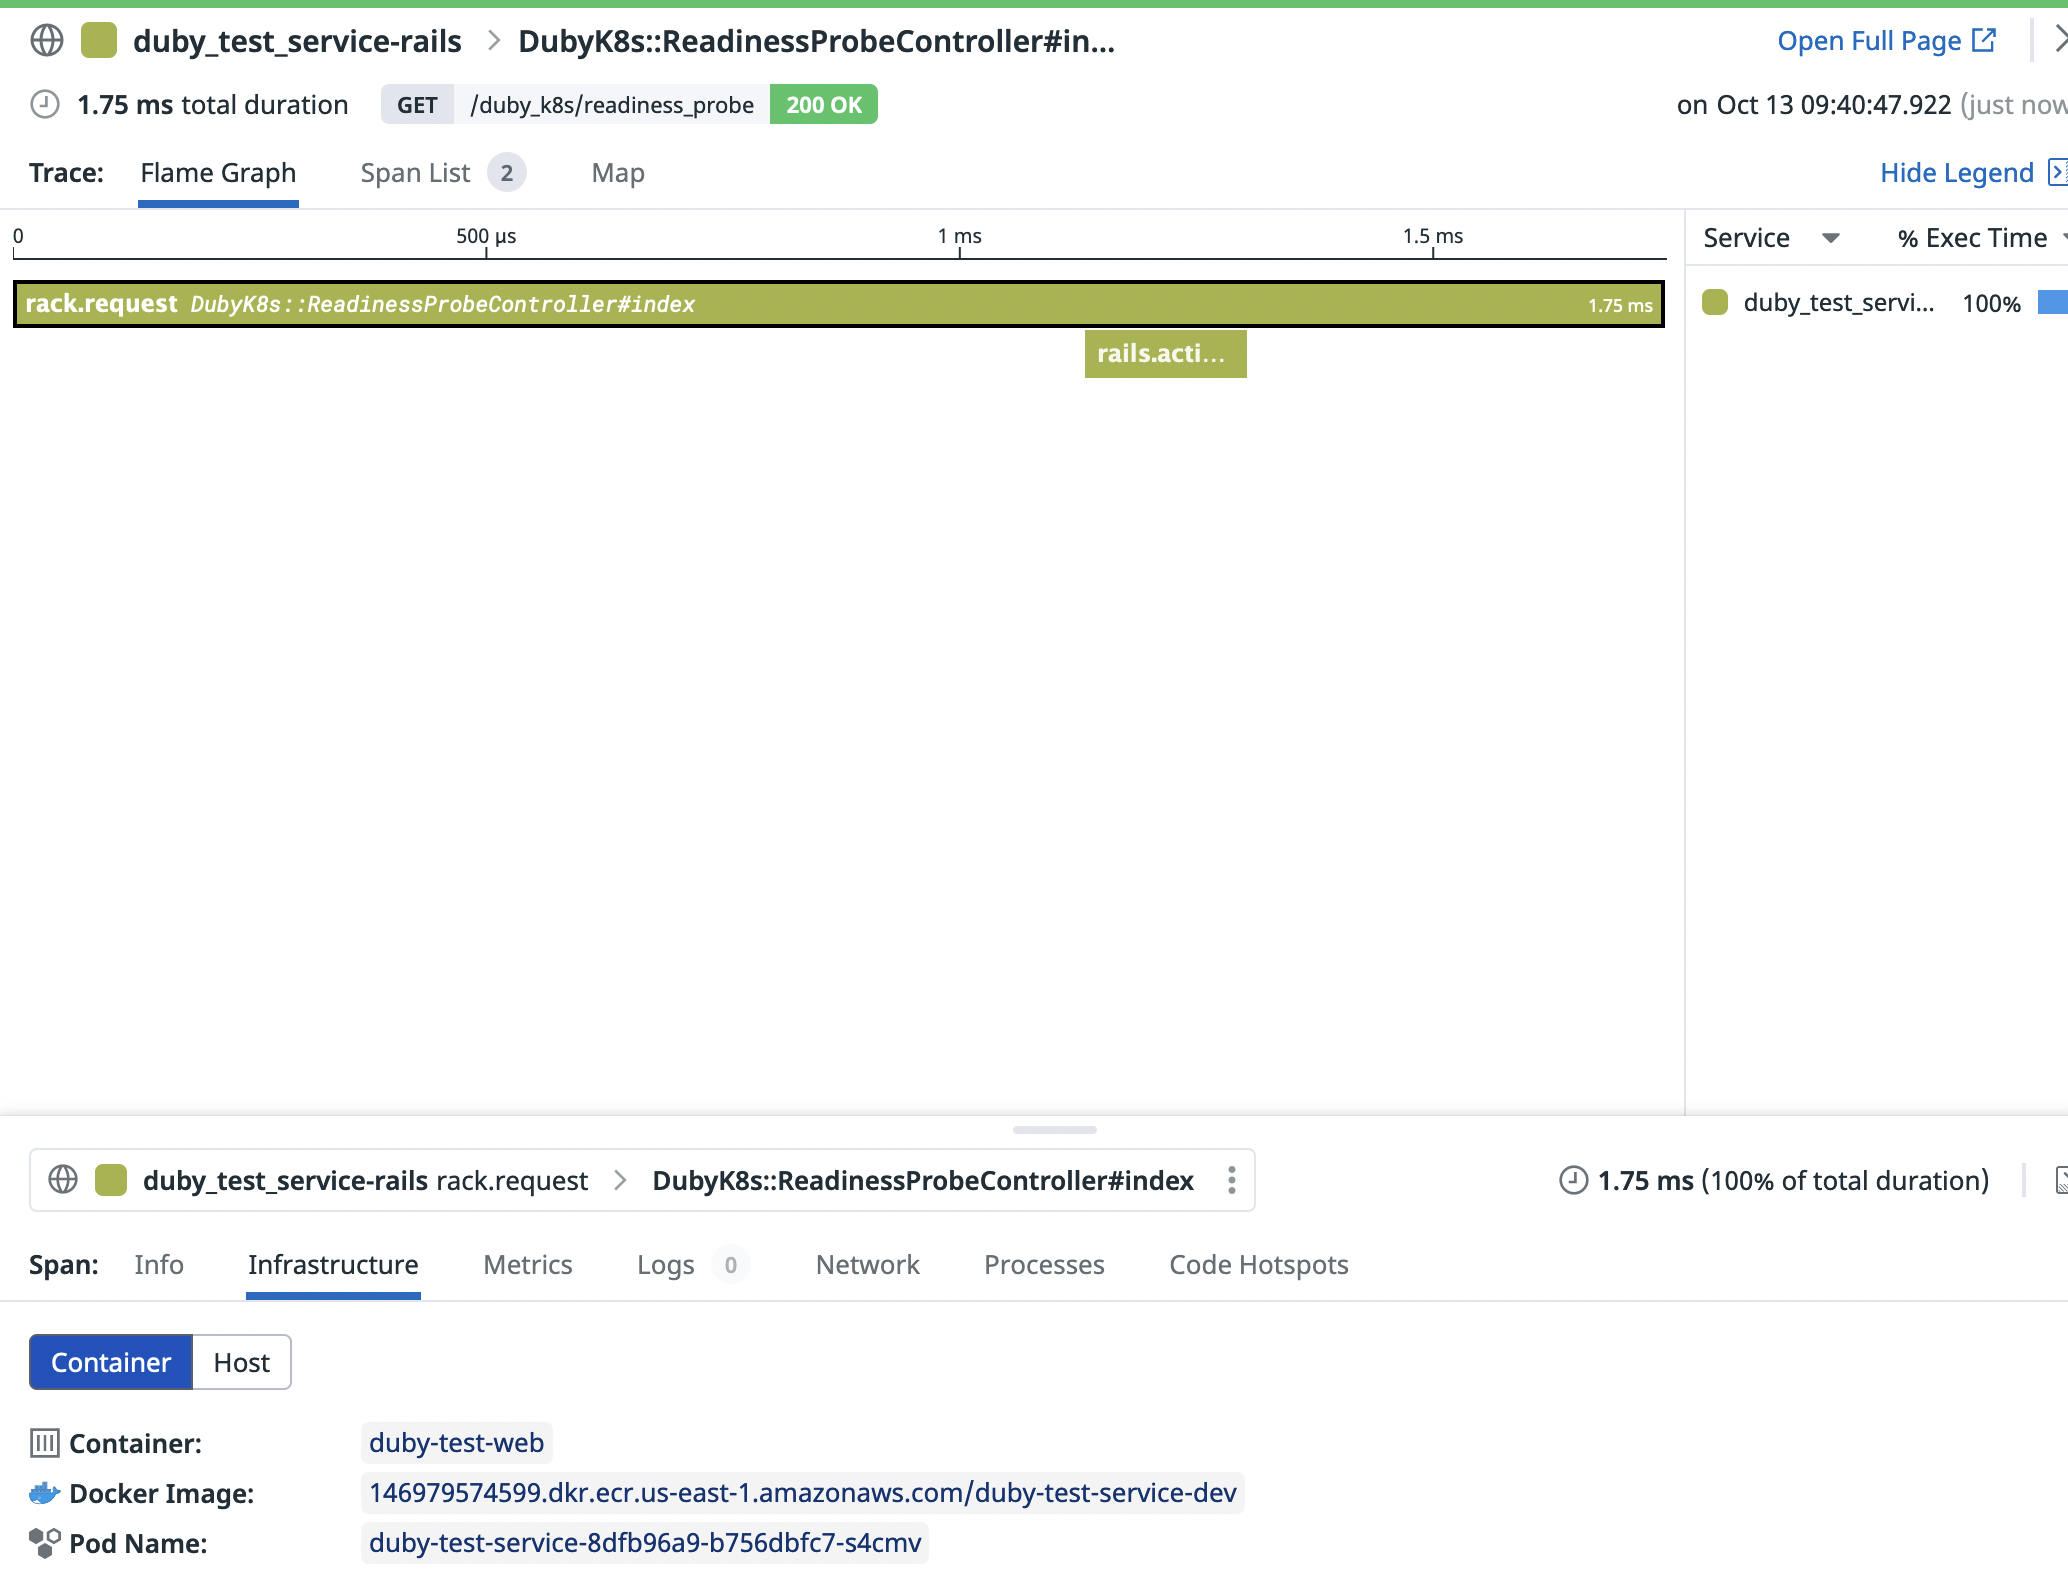
Task: Open the Logs span tab
Action: pos(665,1265)
